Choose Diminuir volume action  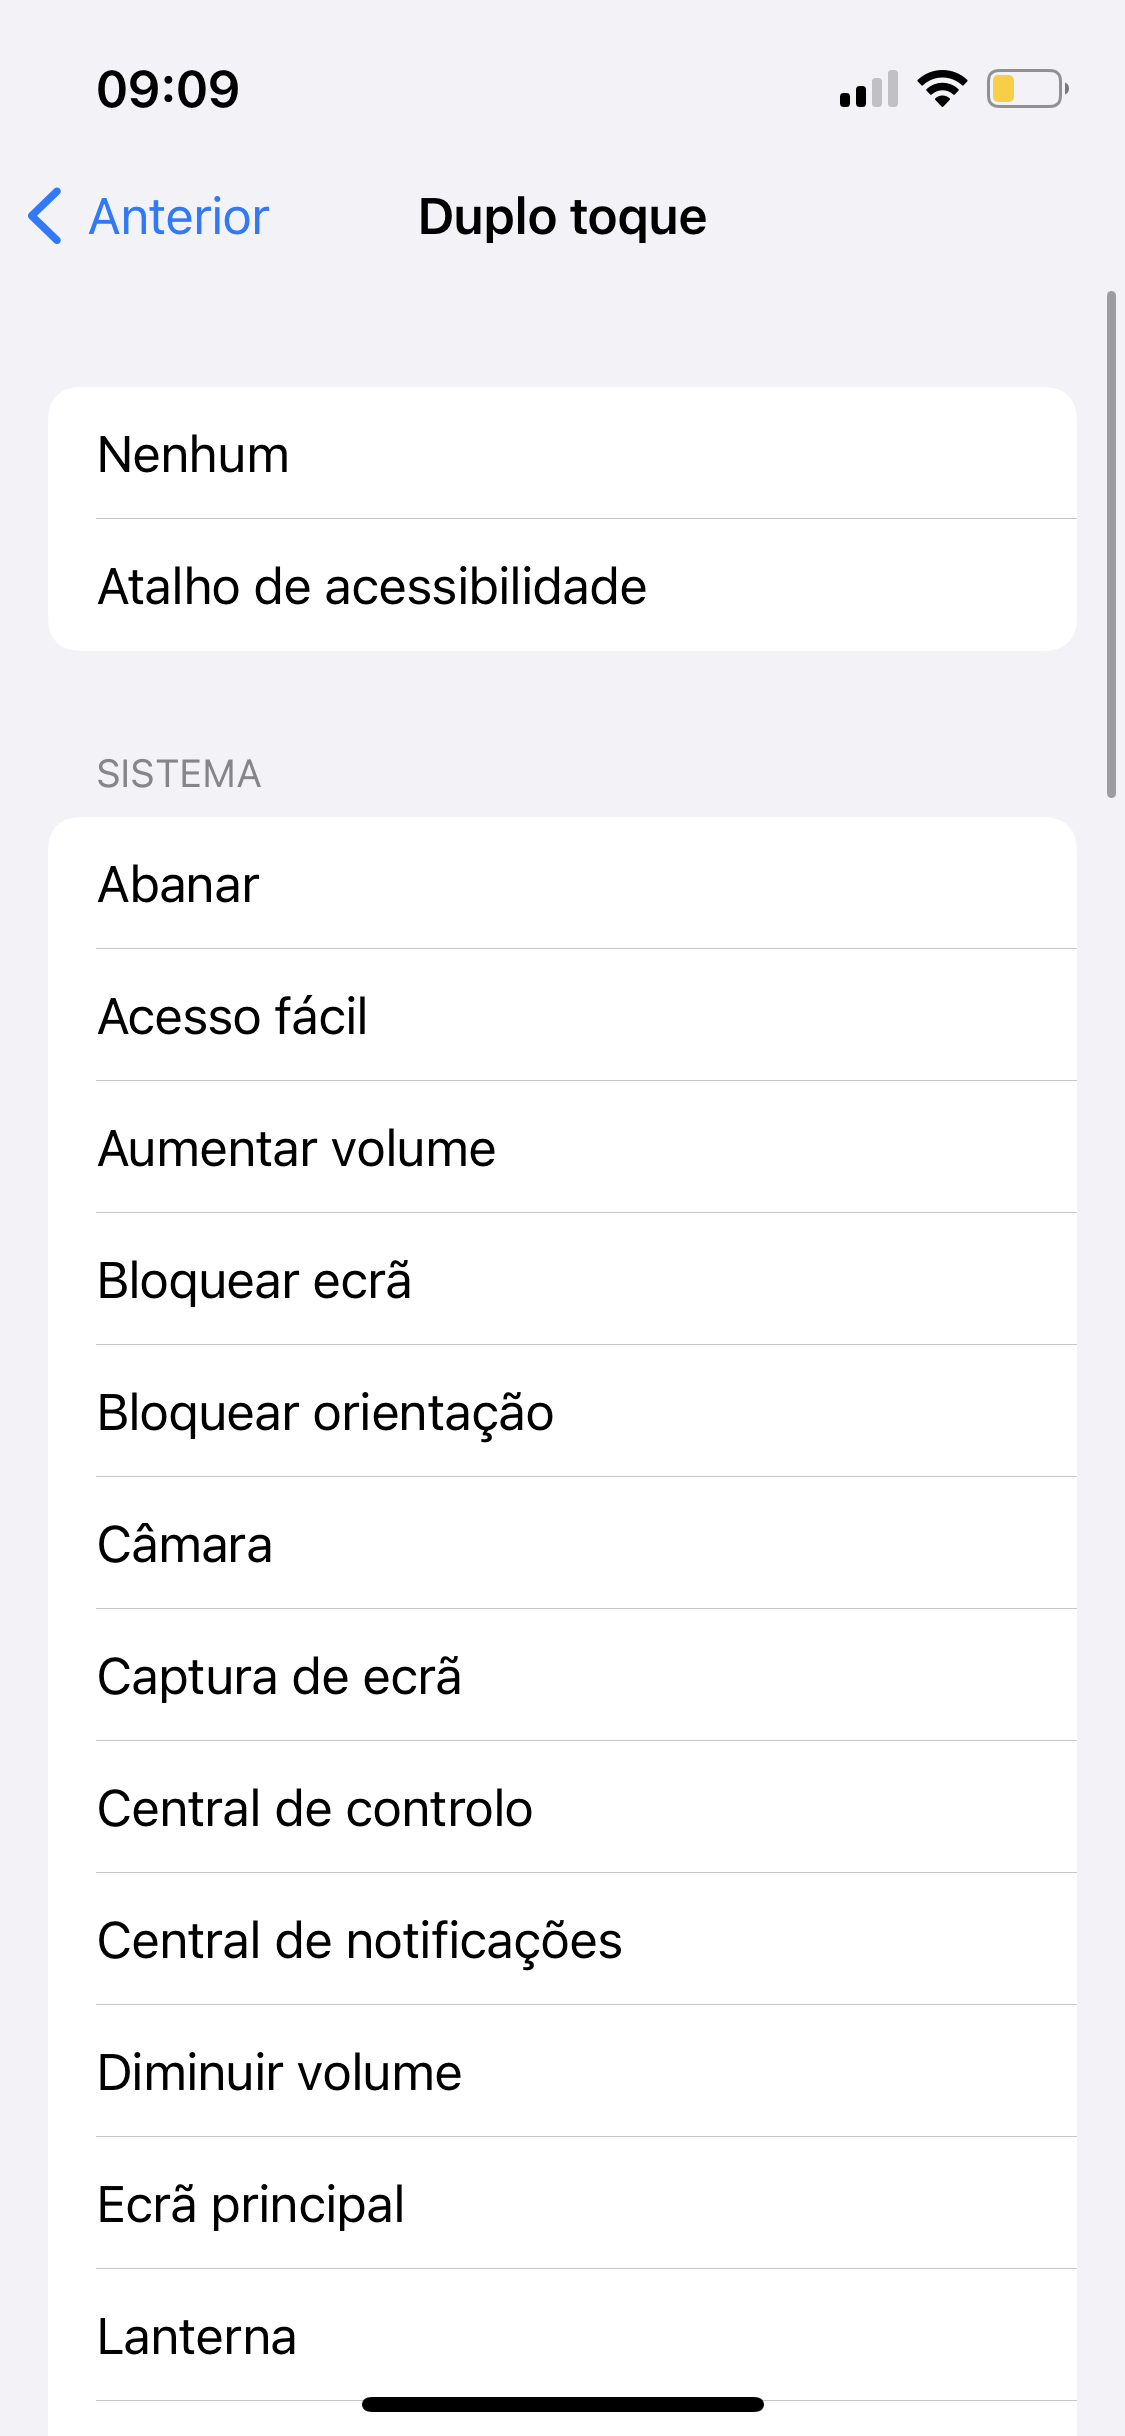click(562, 2072)
